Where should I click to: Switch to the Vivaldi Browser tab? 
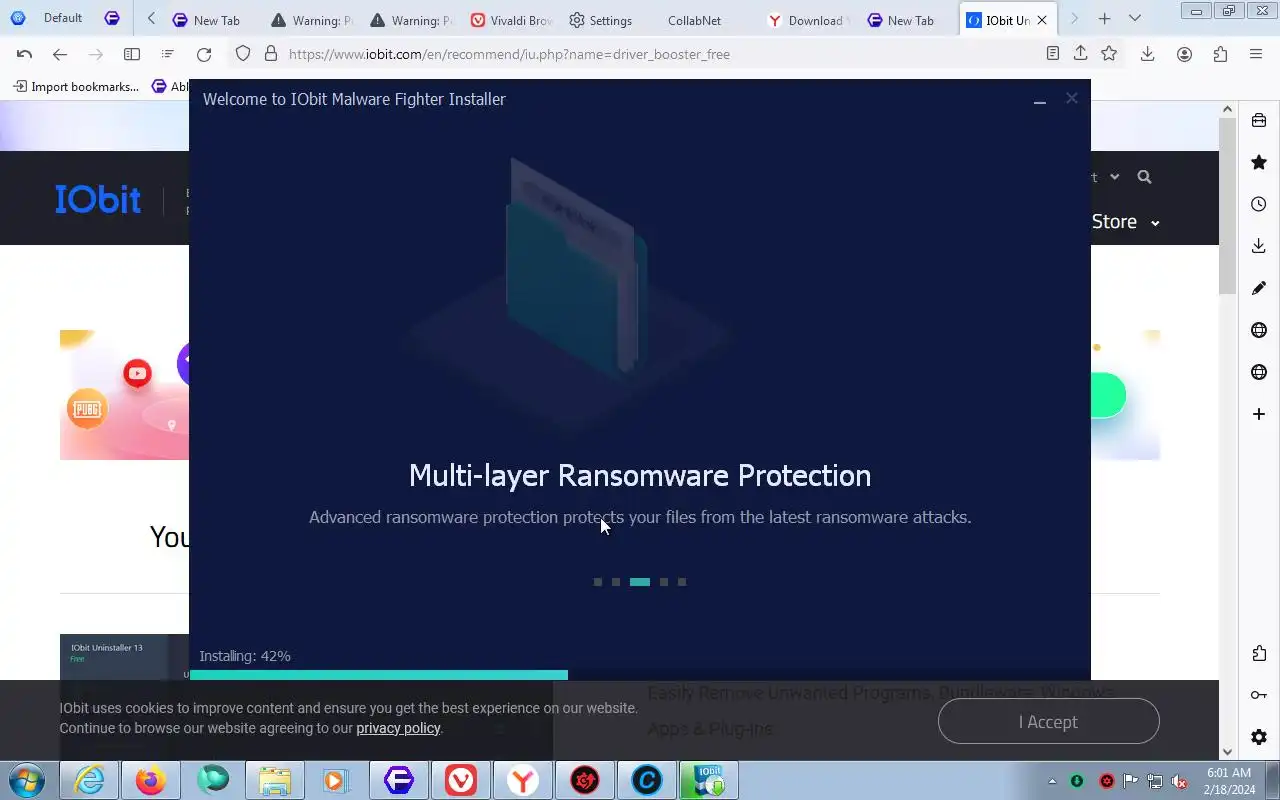point(510,20)
